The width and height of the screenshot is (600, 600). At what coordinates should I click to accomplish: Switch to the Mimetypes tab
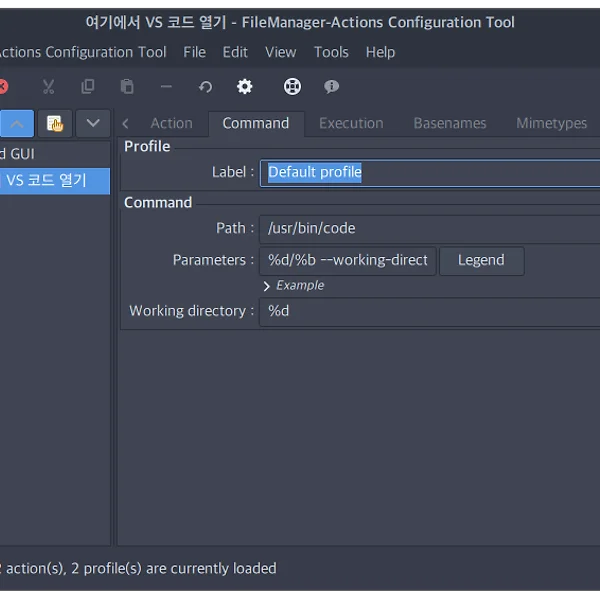tap(551, 124)
